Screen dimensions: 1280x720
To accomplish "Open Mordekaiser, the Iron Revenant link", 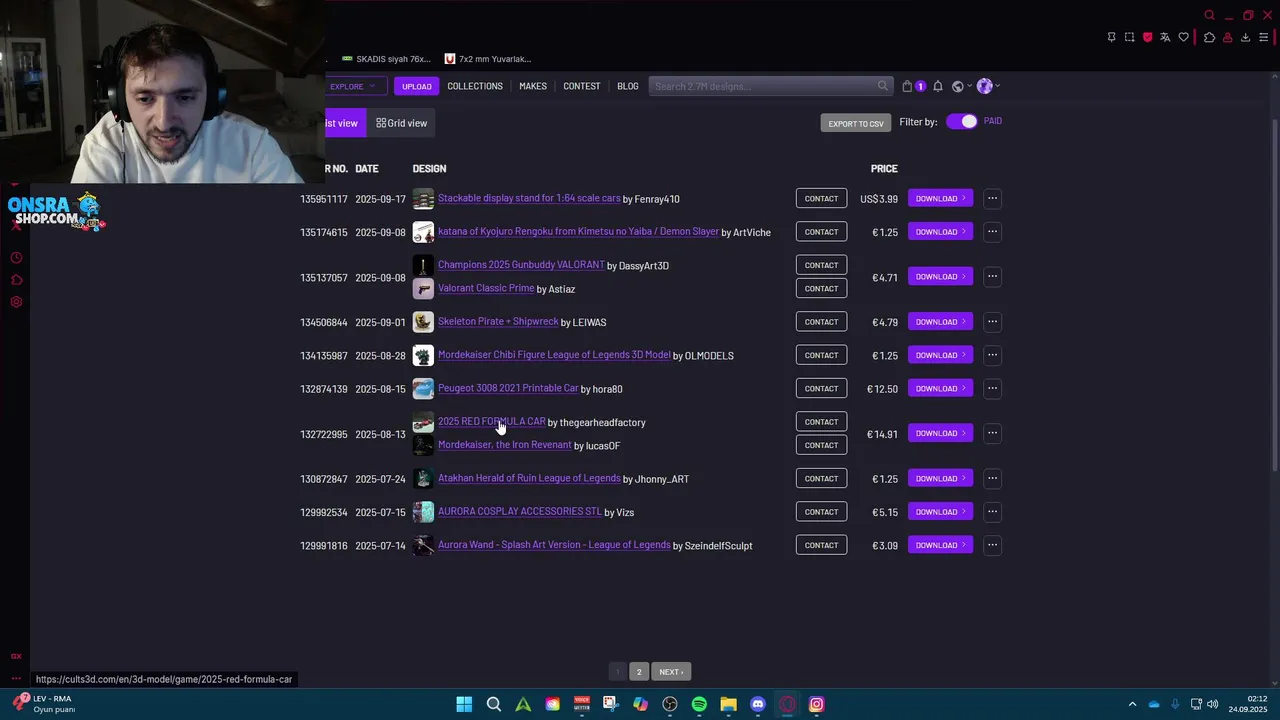I will pyautogui.click(x=505, y=445).
